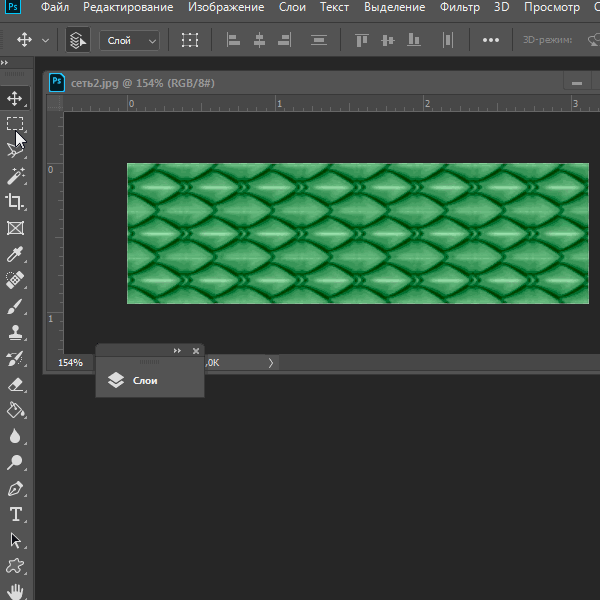Viewport: 600px width, 600px height.
Task: Open the Редактирование menu
Action: (x=128, y=7)
